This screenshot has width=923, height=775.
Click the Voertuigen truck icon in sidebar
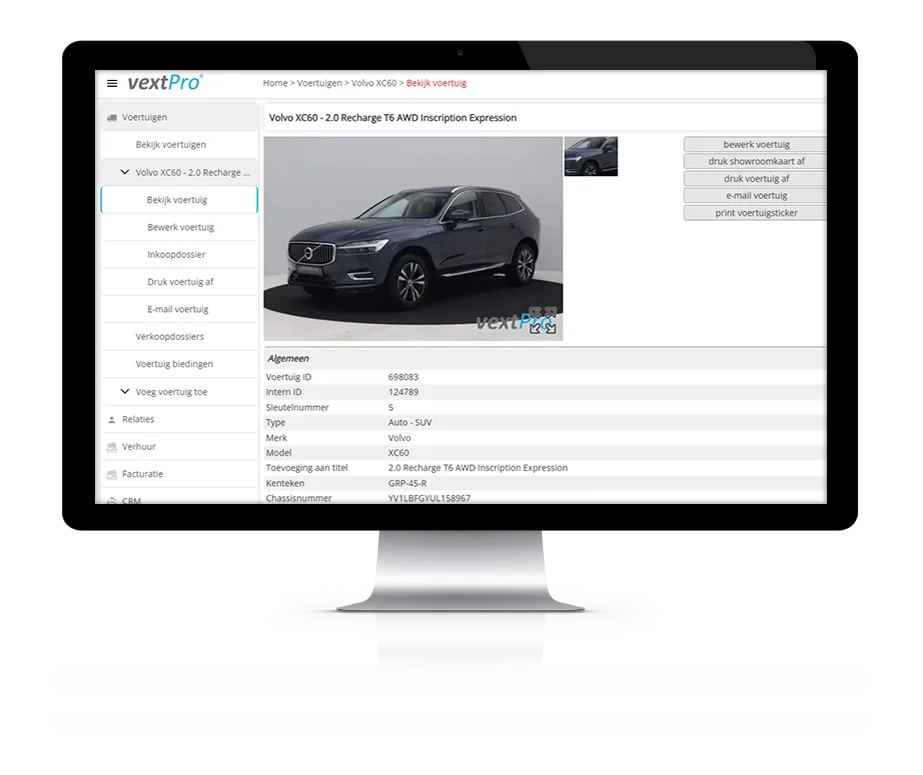[111, 118]
